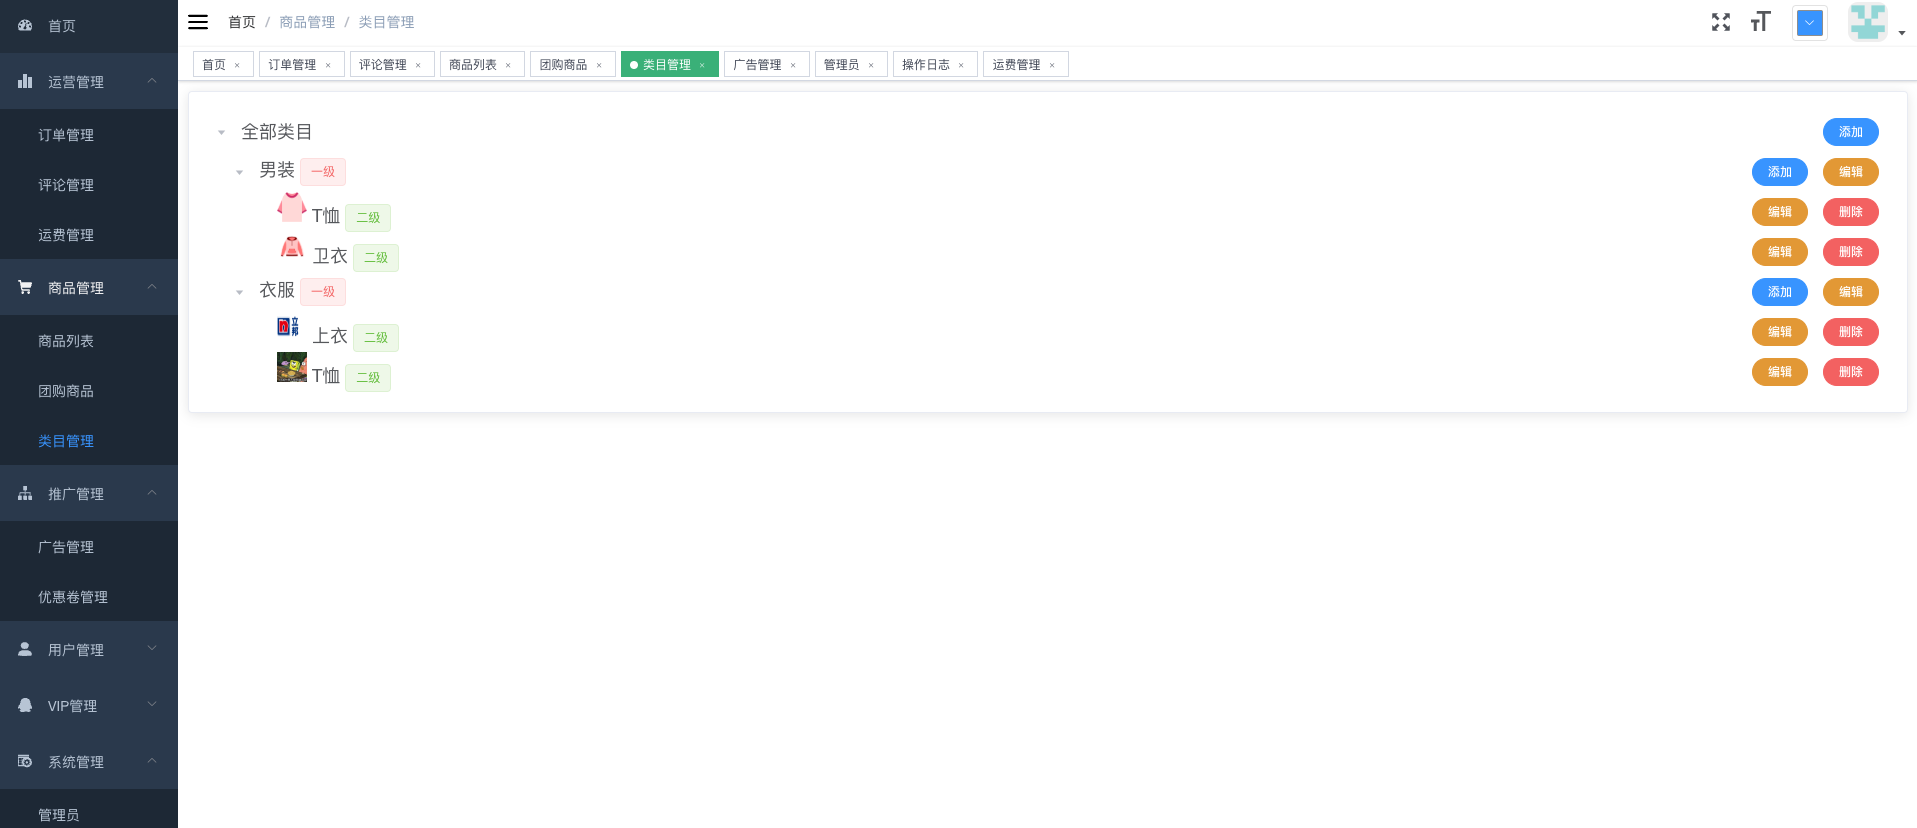Open 运费管理 in the sidebar
Screen dimensions: 1917x828
(89, 235)
